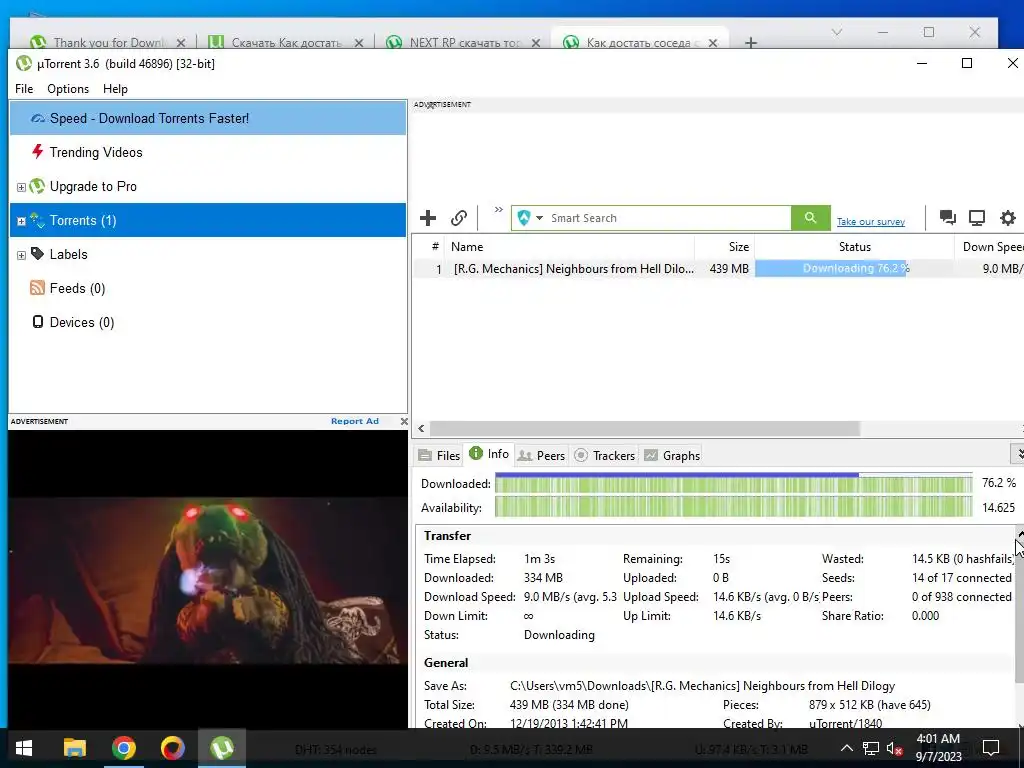Open the Take our survey link
Viewport: 1024px width, 768px height.
click(871, 222)
